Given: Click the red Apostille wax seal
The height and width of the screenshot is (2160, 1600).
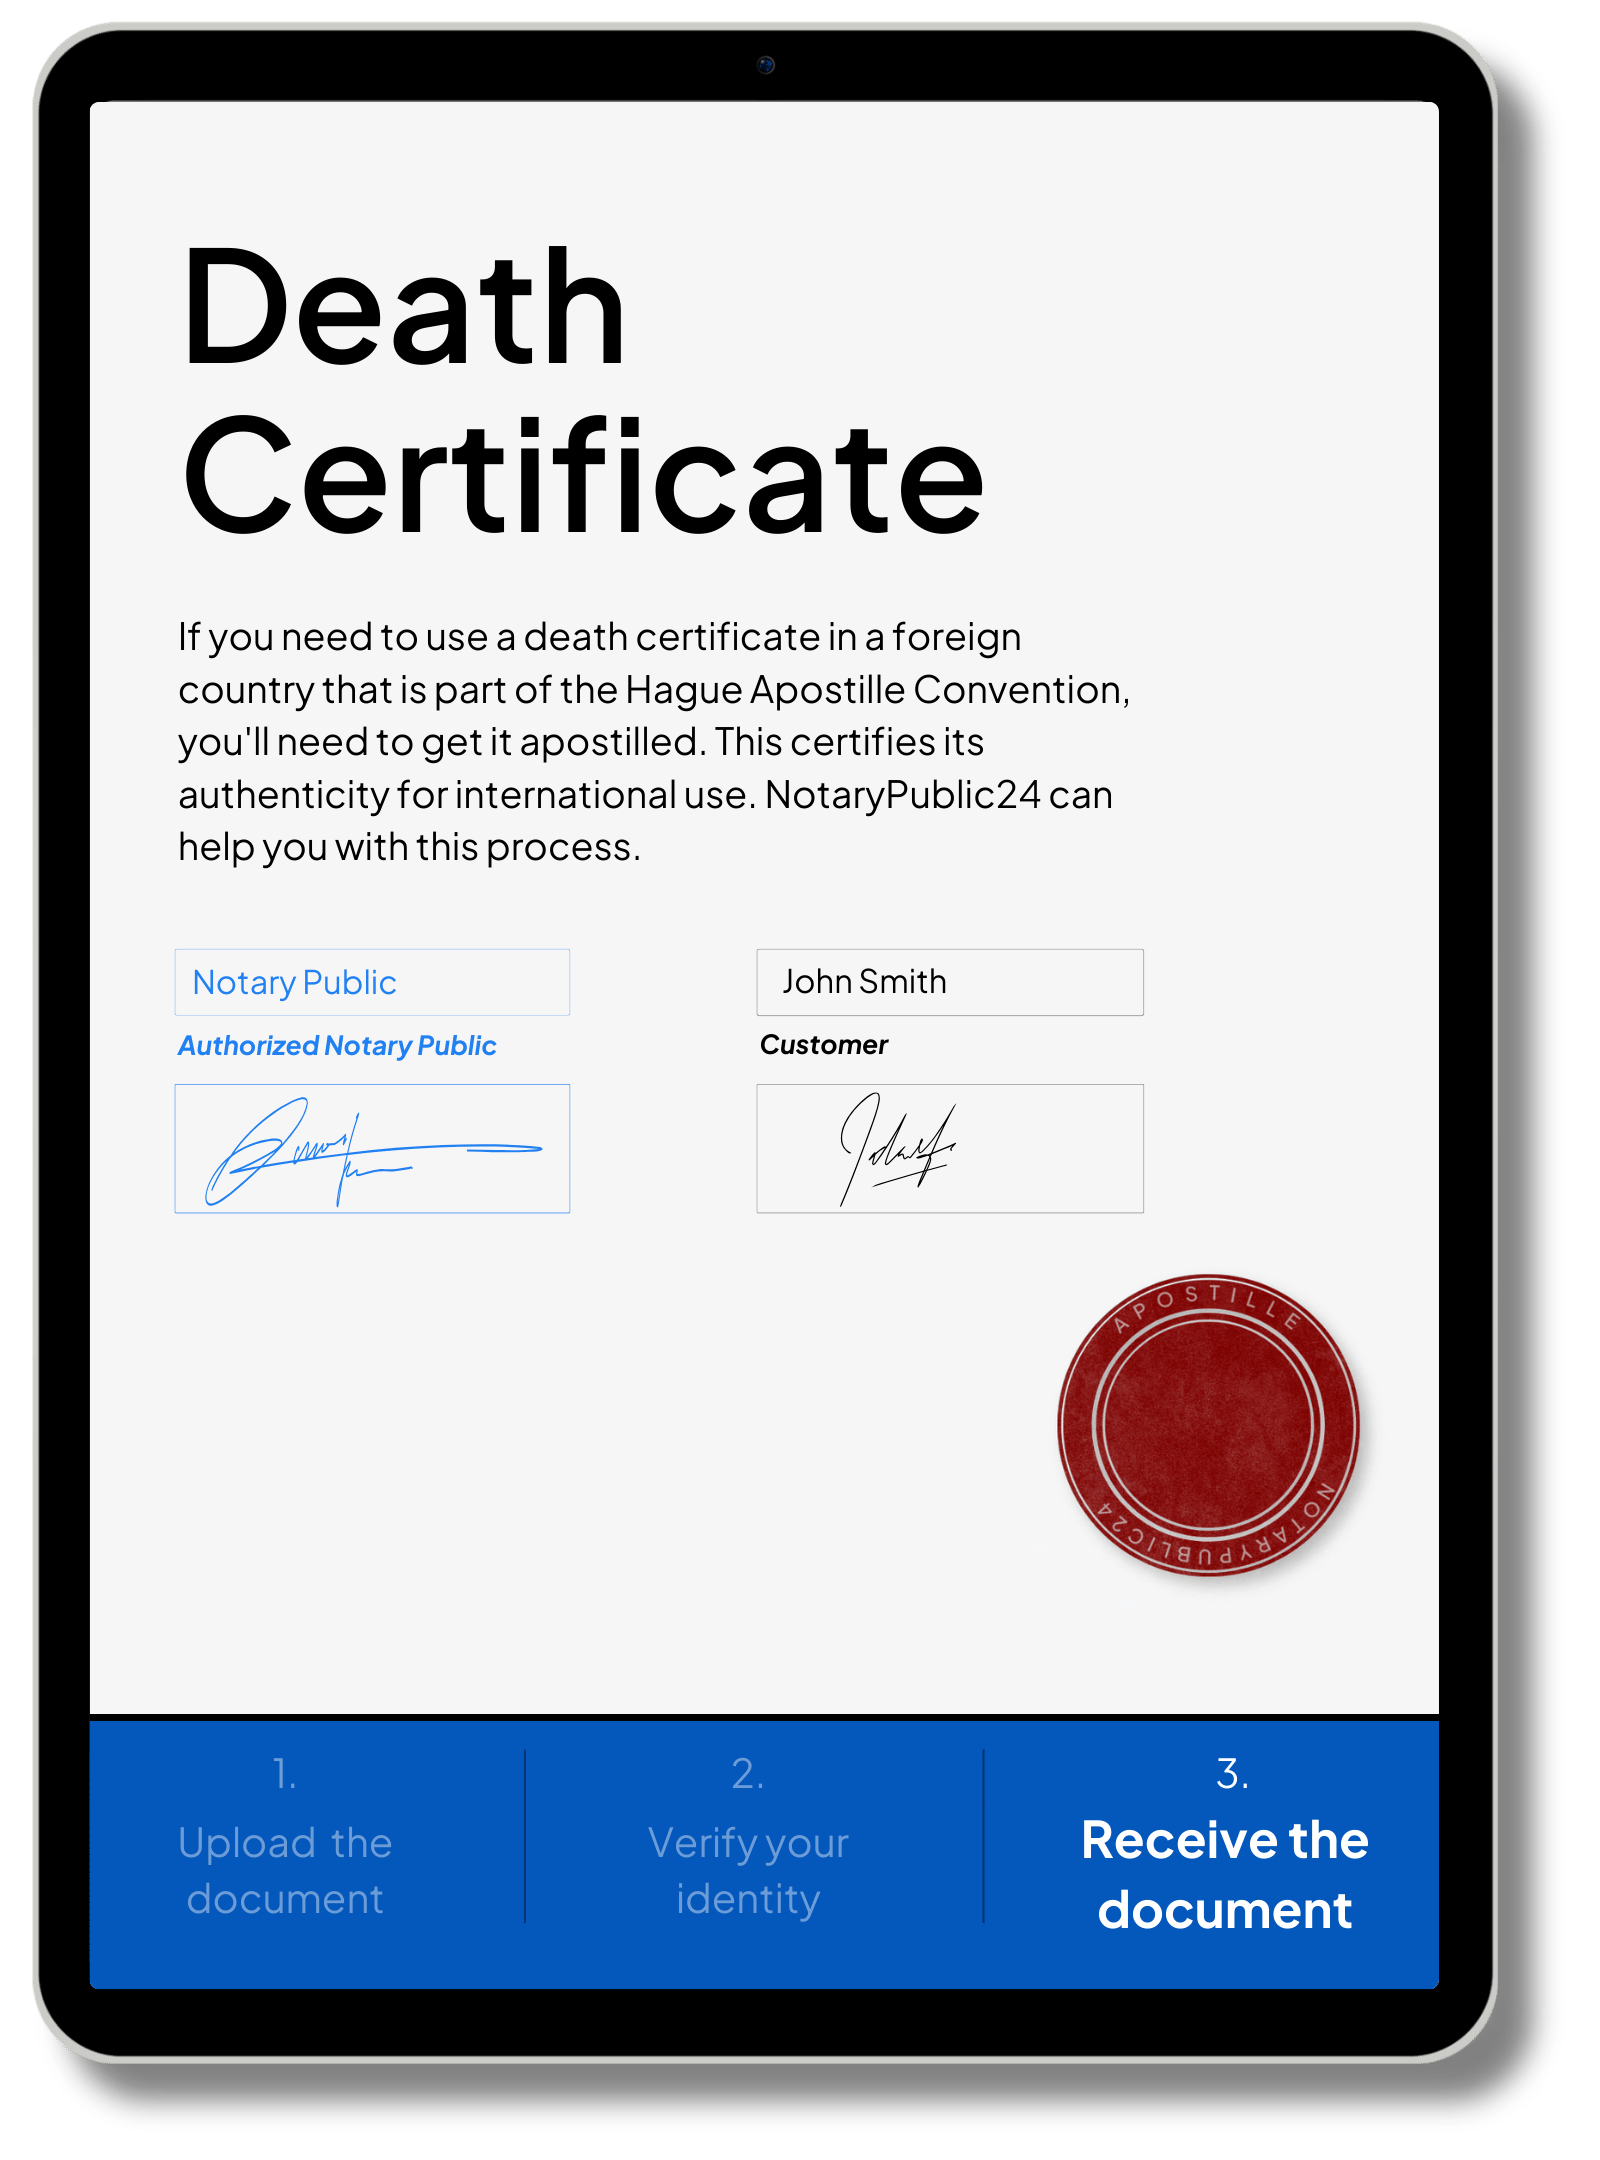Looking at the screenshot, I should (x=1208, y=1424).
